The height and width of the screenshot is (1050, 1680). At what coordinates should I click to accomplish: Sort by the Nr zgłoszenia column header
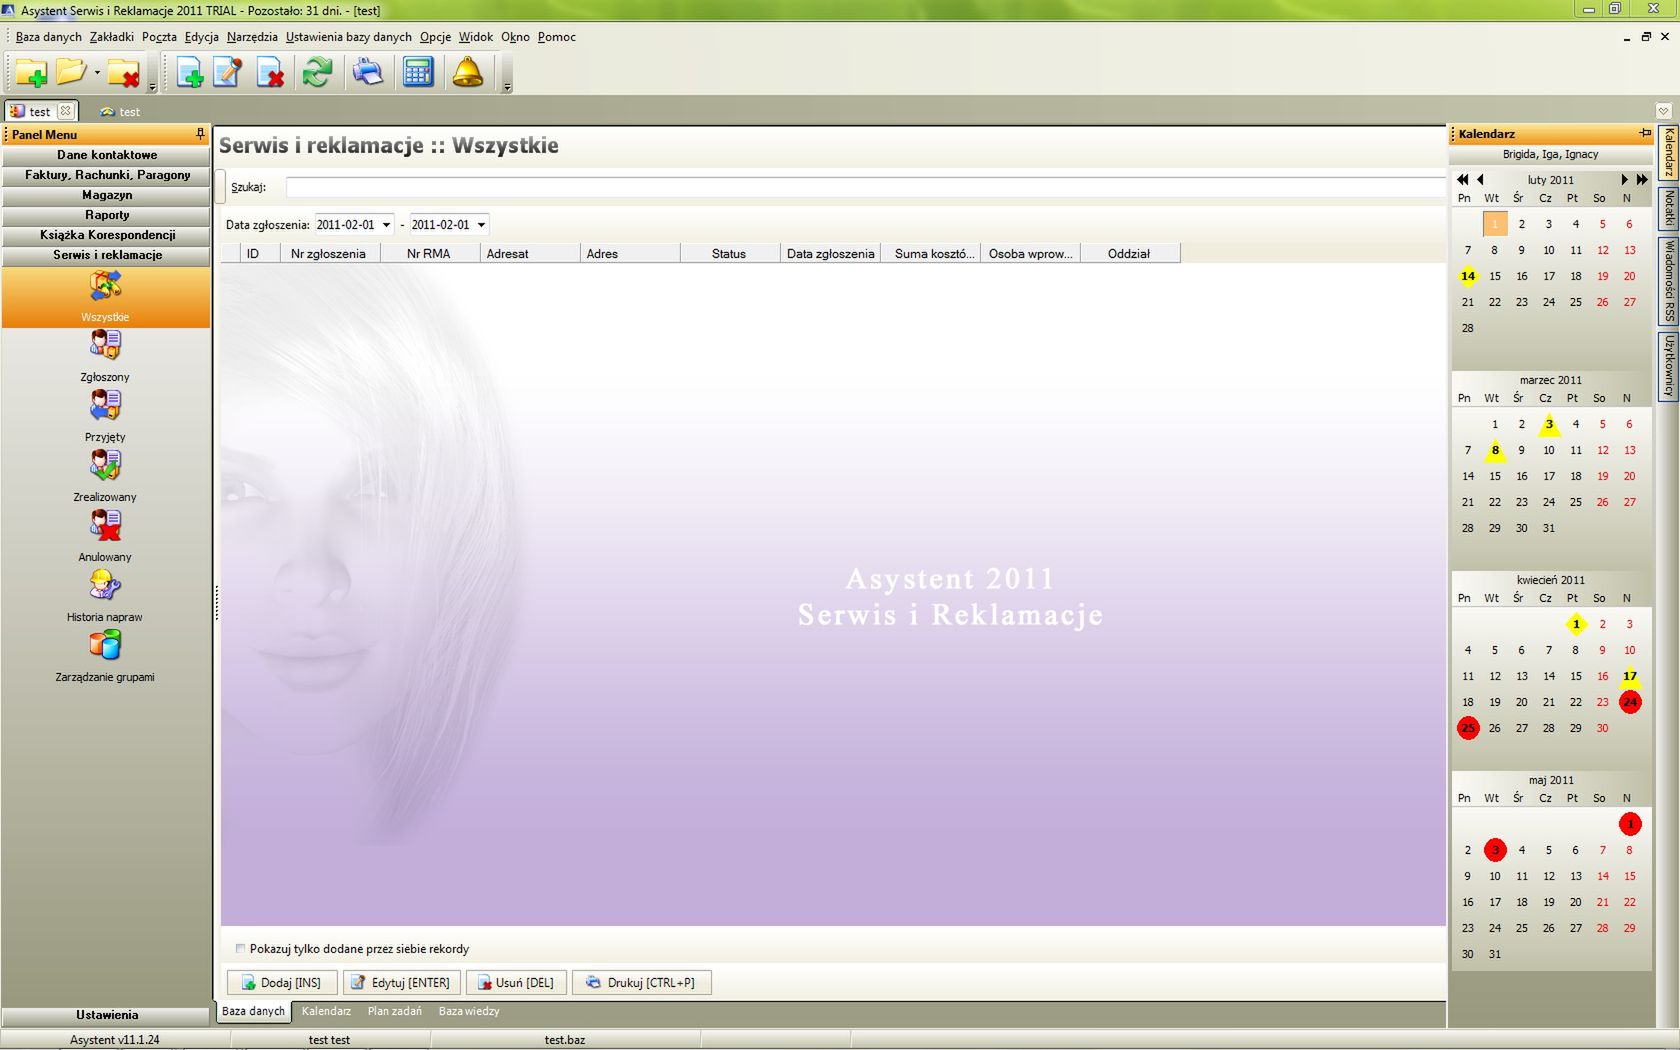330,254
